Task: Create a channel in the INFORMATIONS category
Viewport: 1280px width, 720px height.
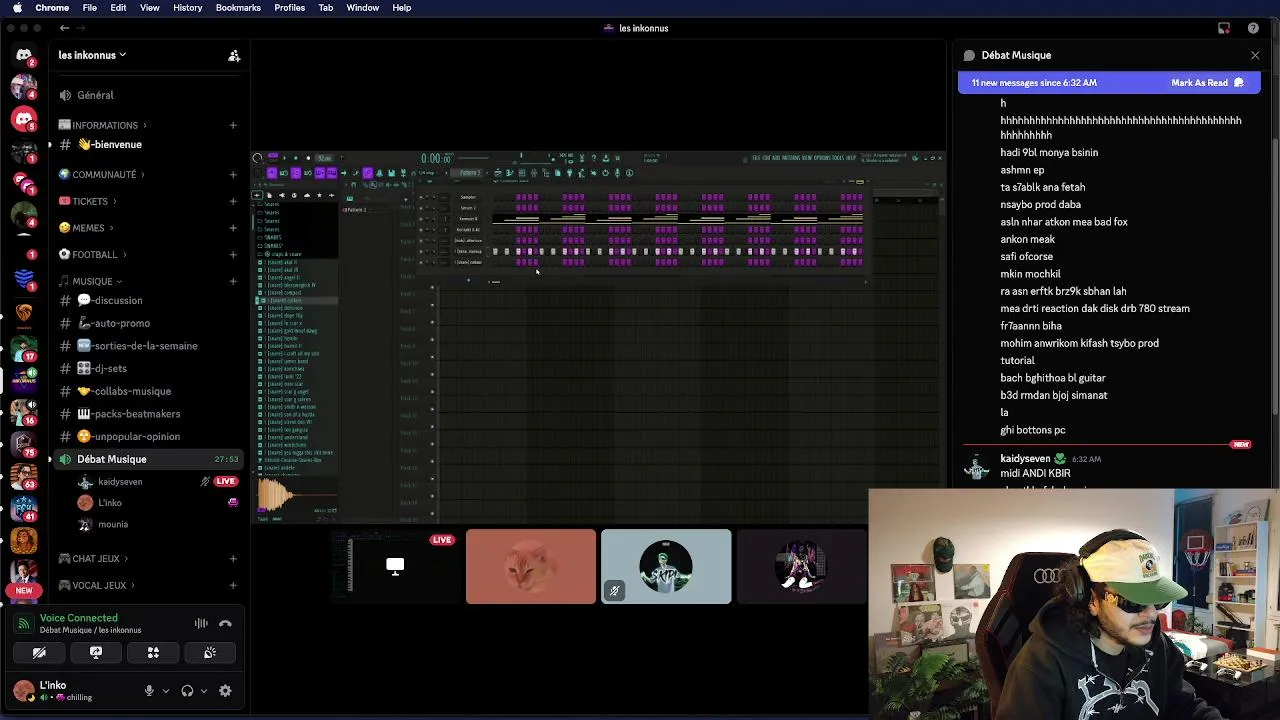Action: pyautogui.click(x=233, y=125)
